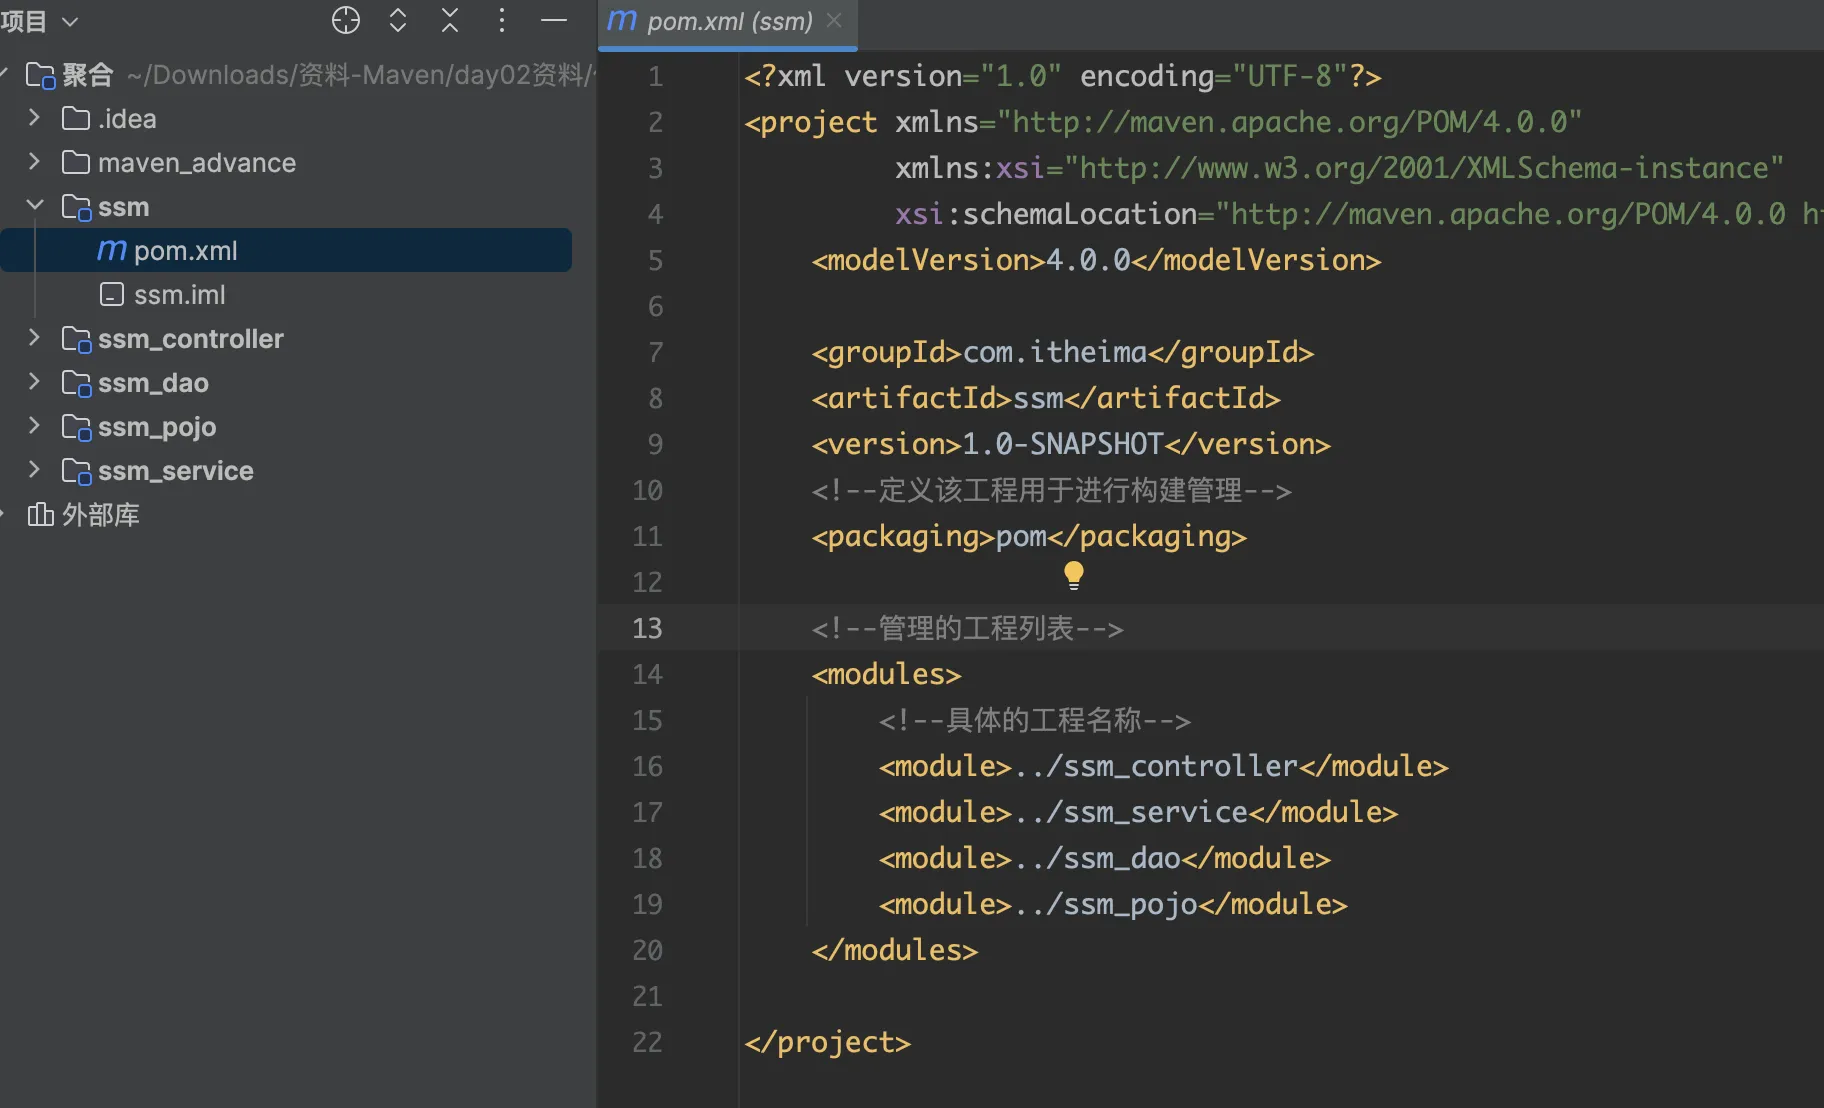Click line number 22 in the gutter
Viewport: 1824px width, 1108px height.
pos(647,1042)
